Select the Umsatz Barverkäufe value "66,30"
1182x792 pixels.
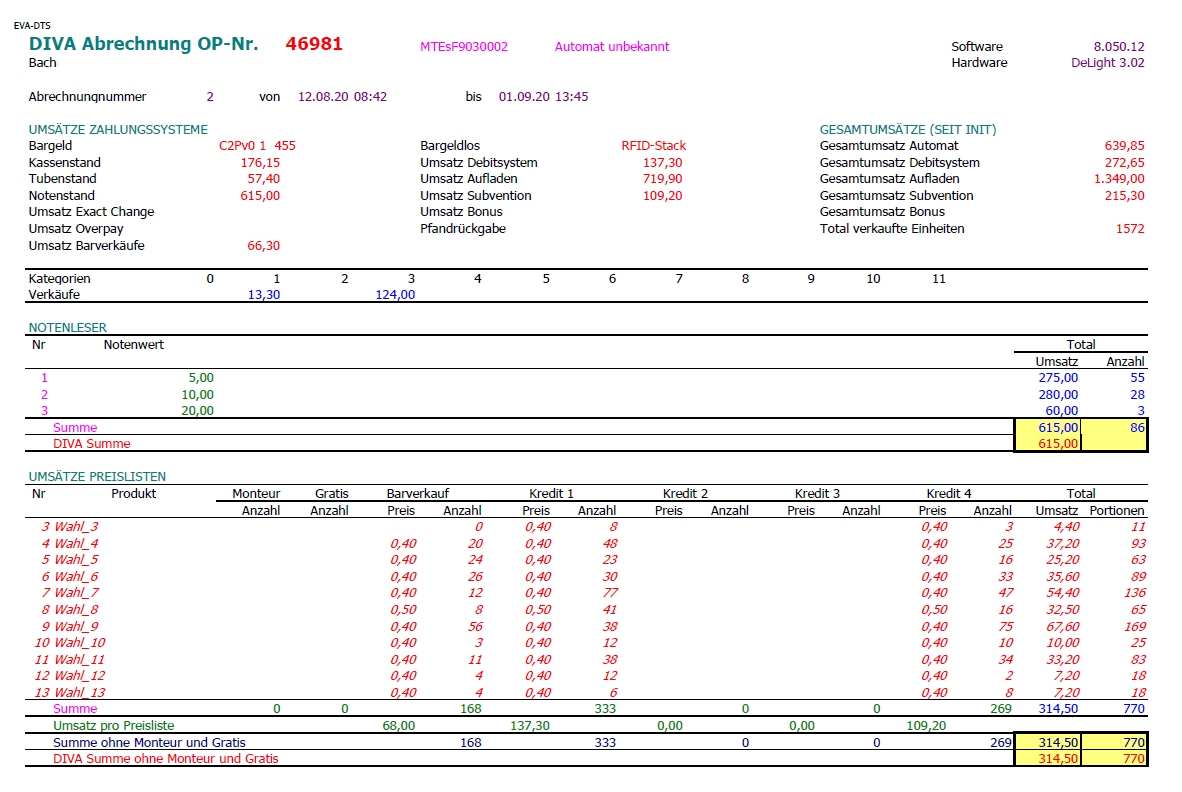coord(264,246)
